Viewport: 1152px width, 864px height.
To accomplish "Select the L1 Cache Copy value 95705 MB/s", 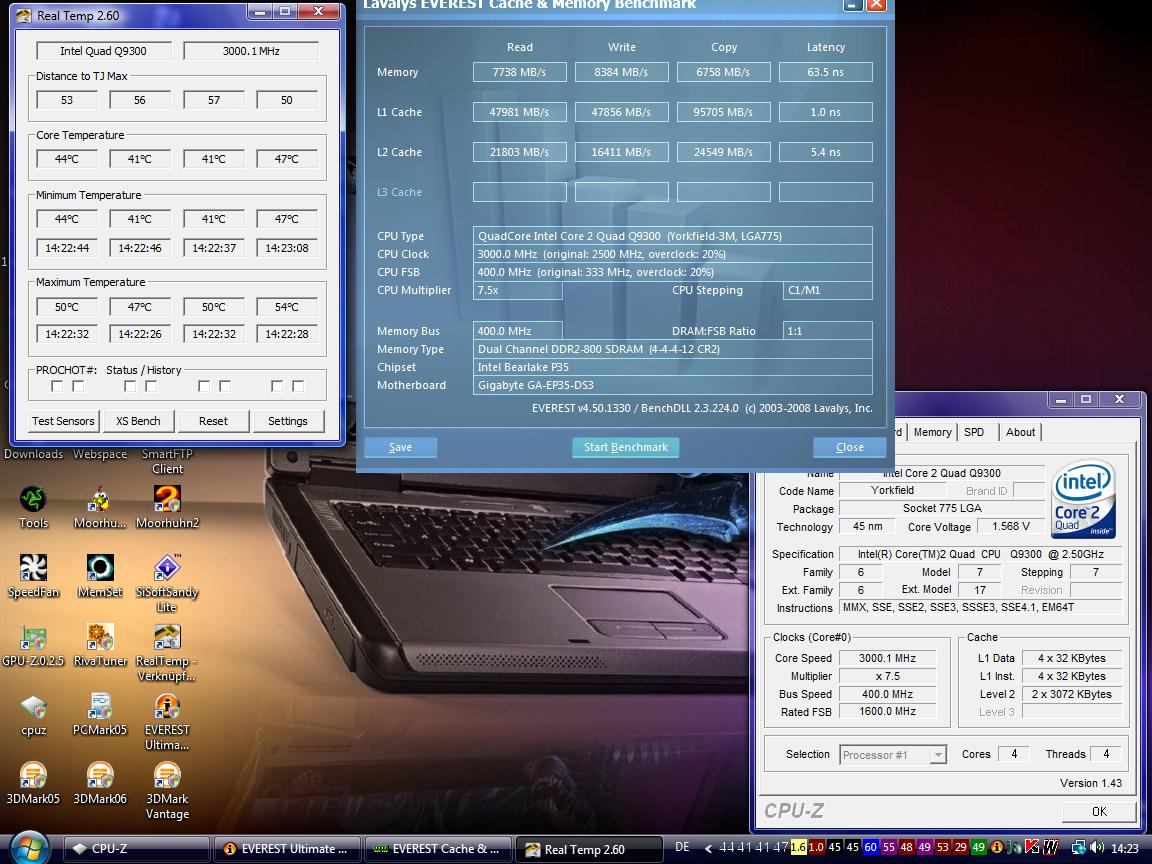I will [724, 112].
